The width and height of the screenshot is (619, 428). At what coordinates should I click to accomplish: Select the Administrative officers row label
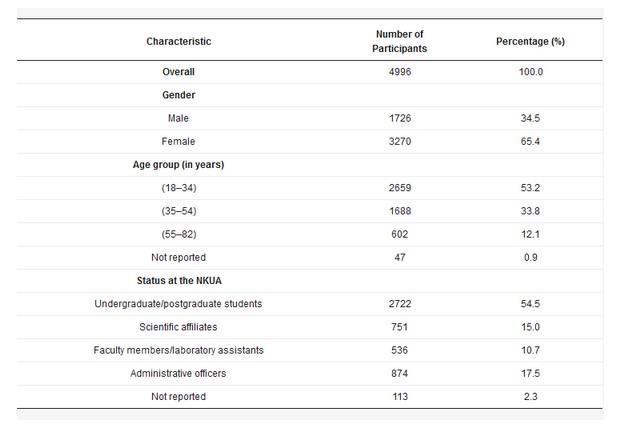[179, 373]
